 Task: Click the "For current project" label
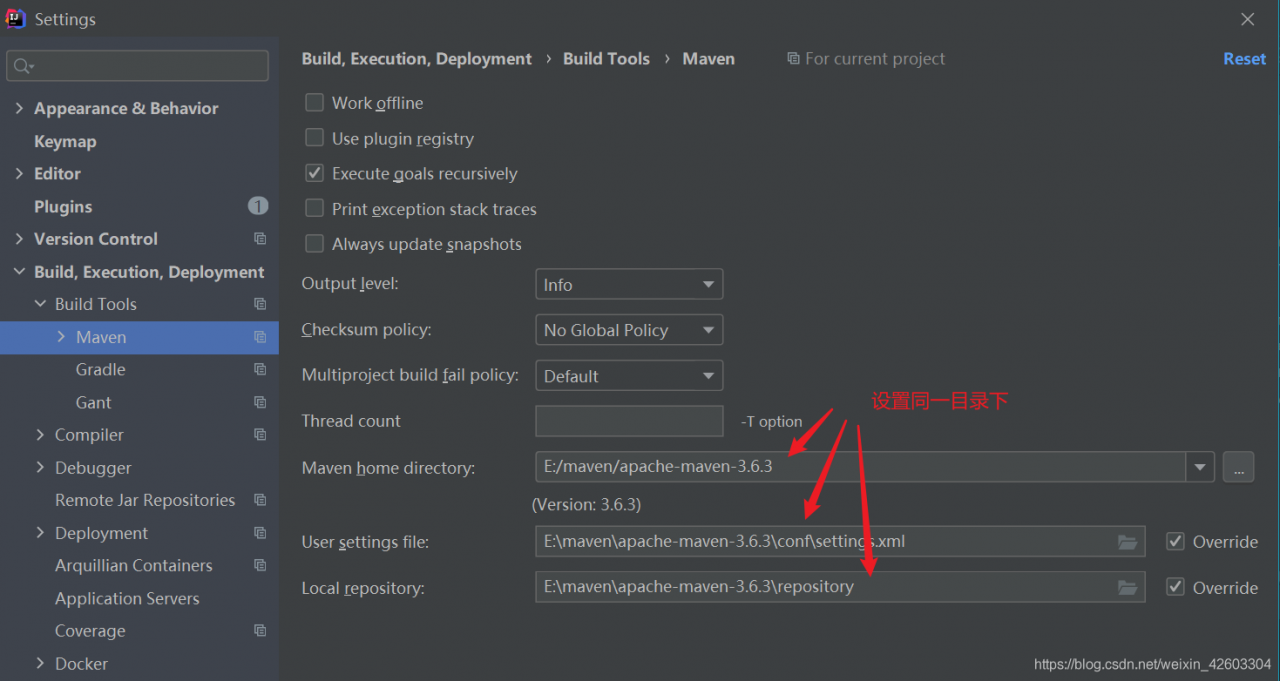coord(875,59)
